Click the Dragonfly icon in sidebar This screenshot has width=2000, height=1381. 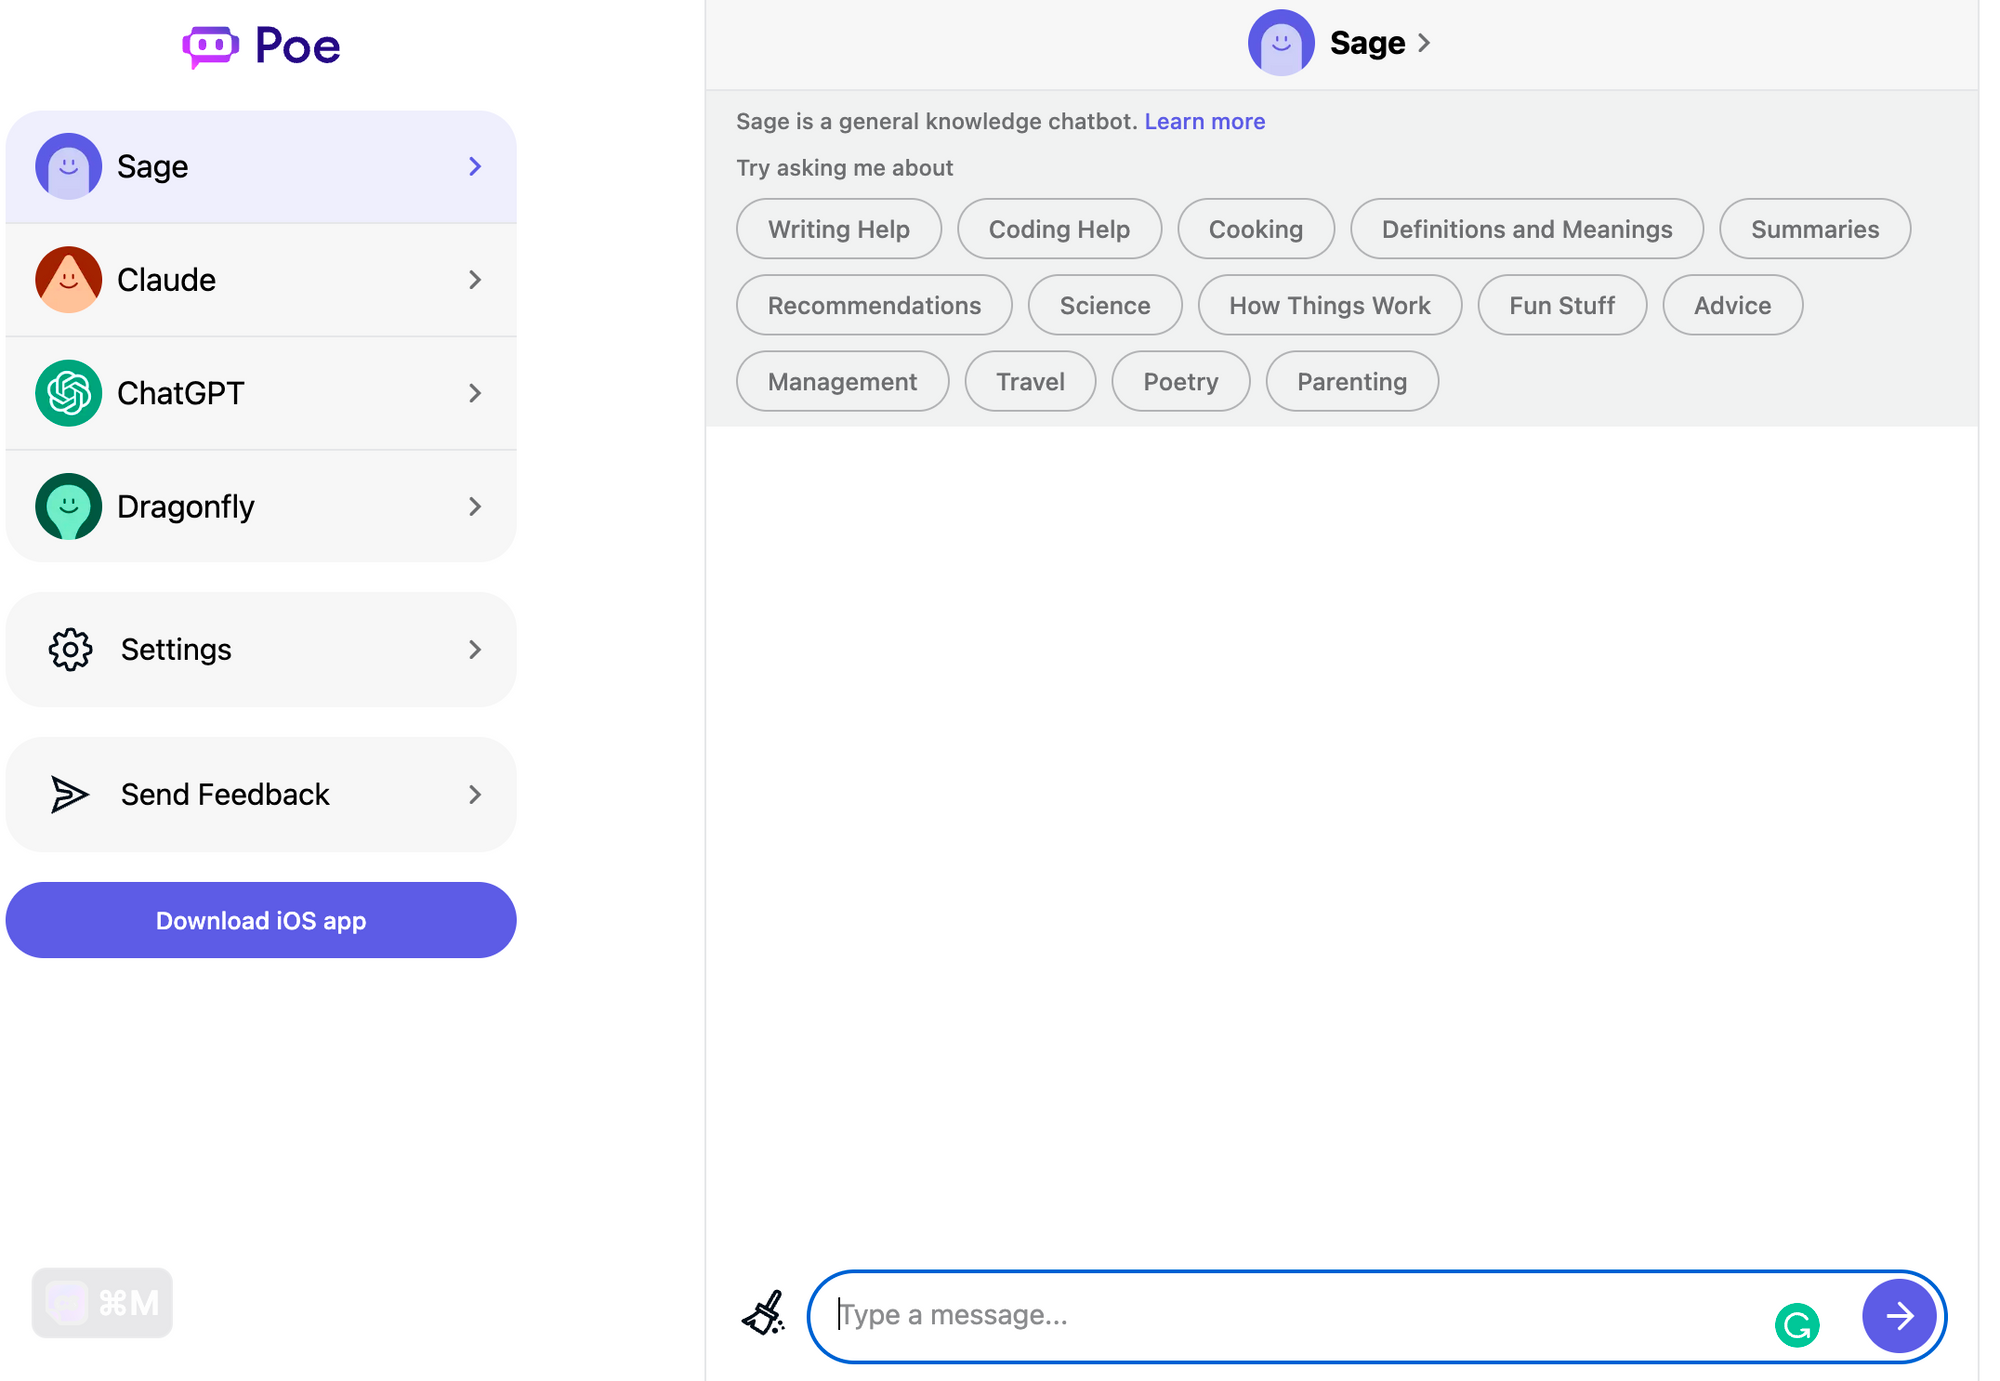click(x=68, y=506)
